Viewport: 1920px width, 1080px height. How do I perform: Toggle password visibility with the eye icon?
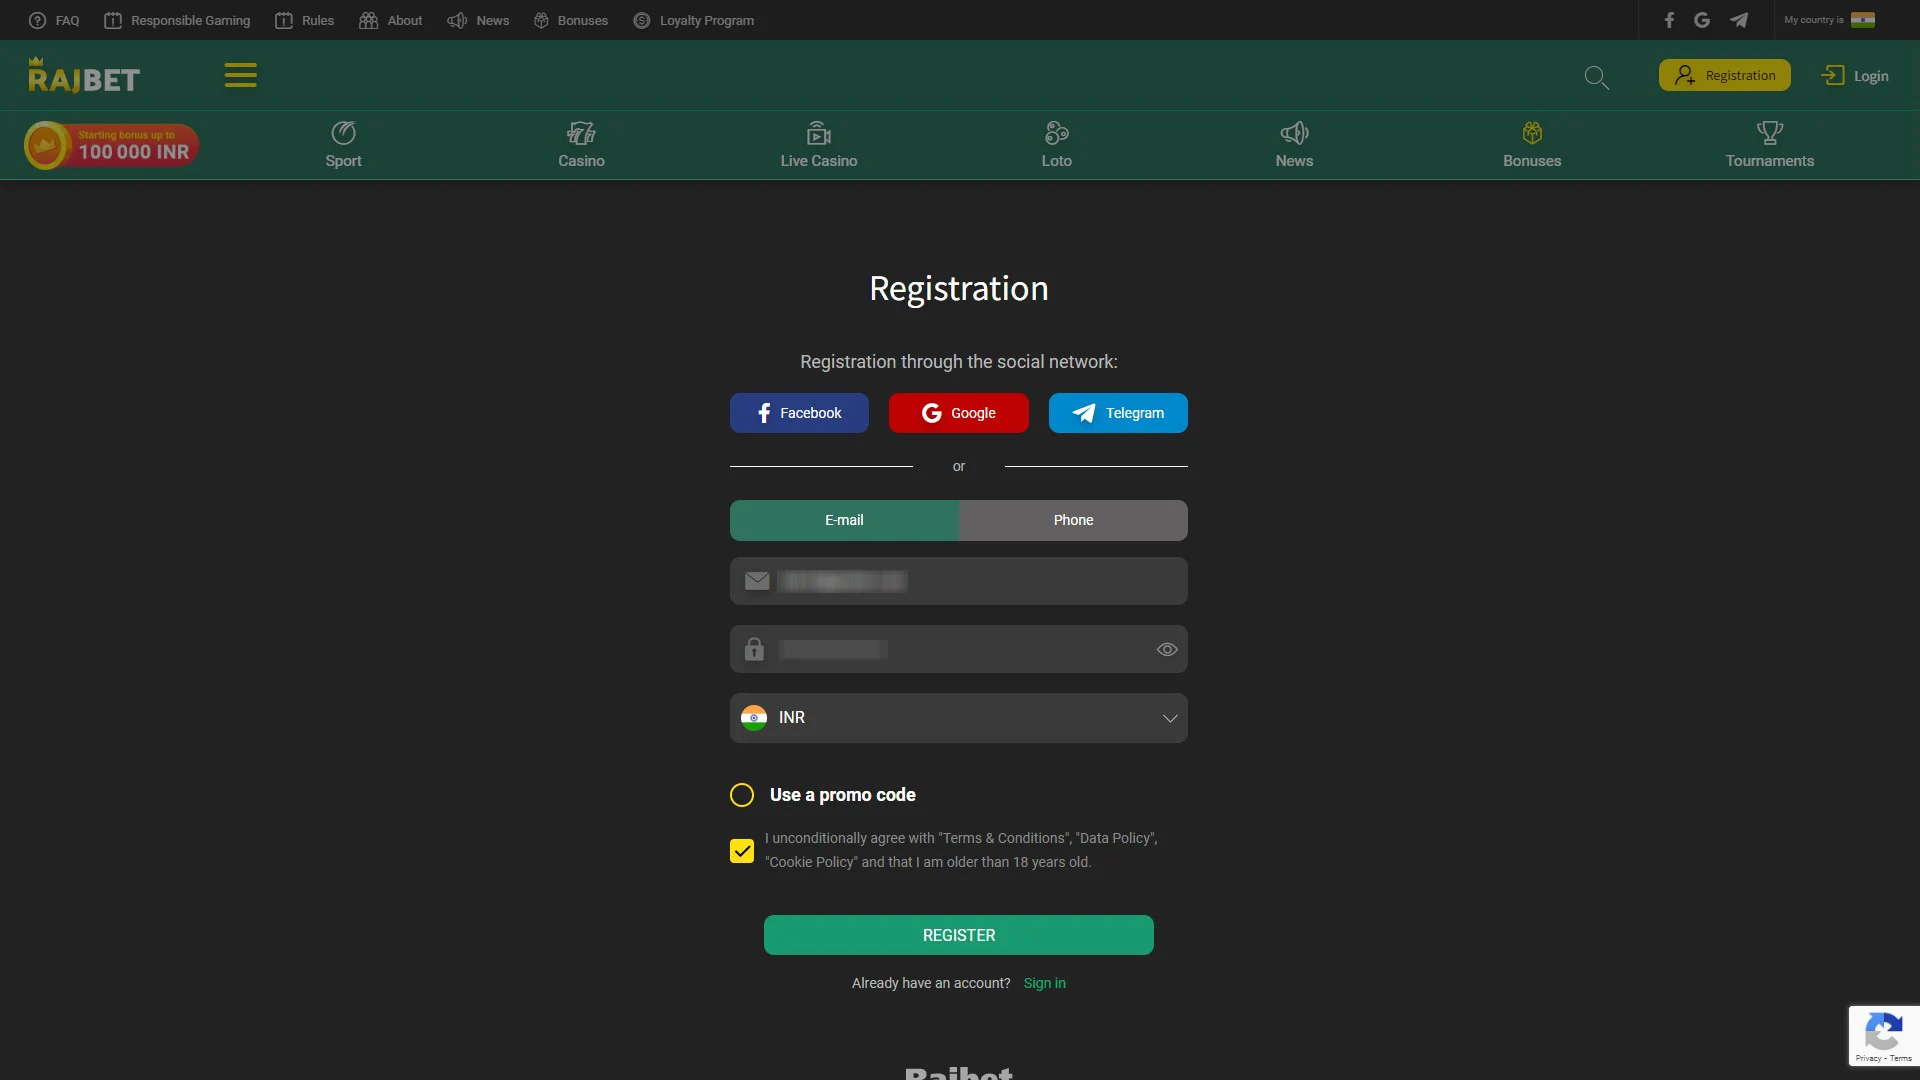(1167, 649)
